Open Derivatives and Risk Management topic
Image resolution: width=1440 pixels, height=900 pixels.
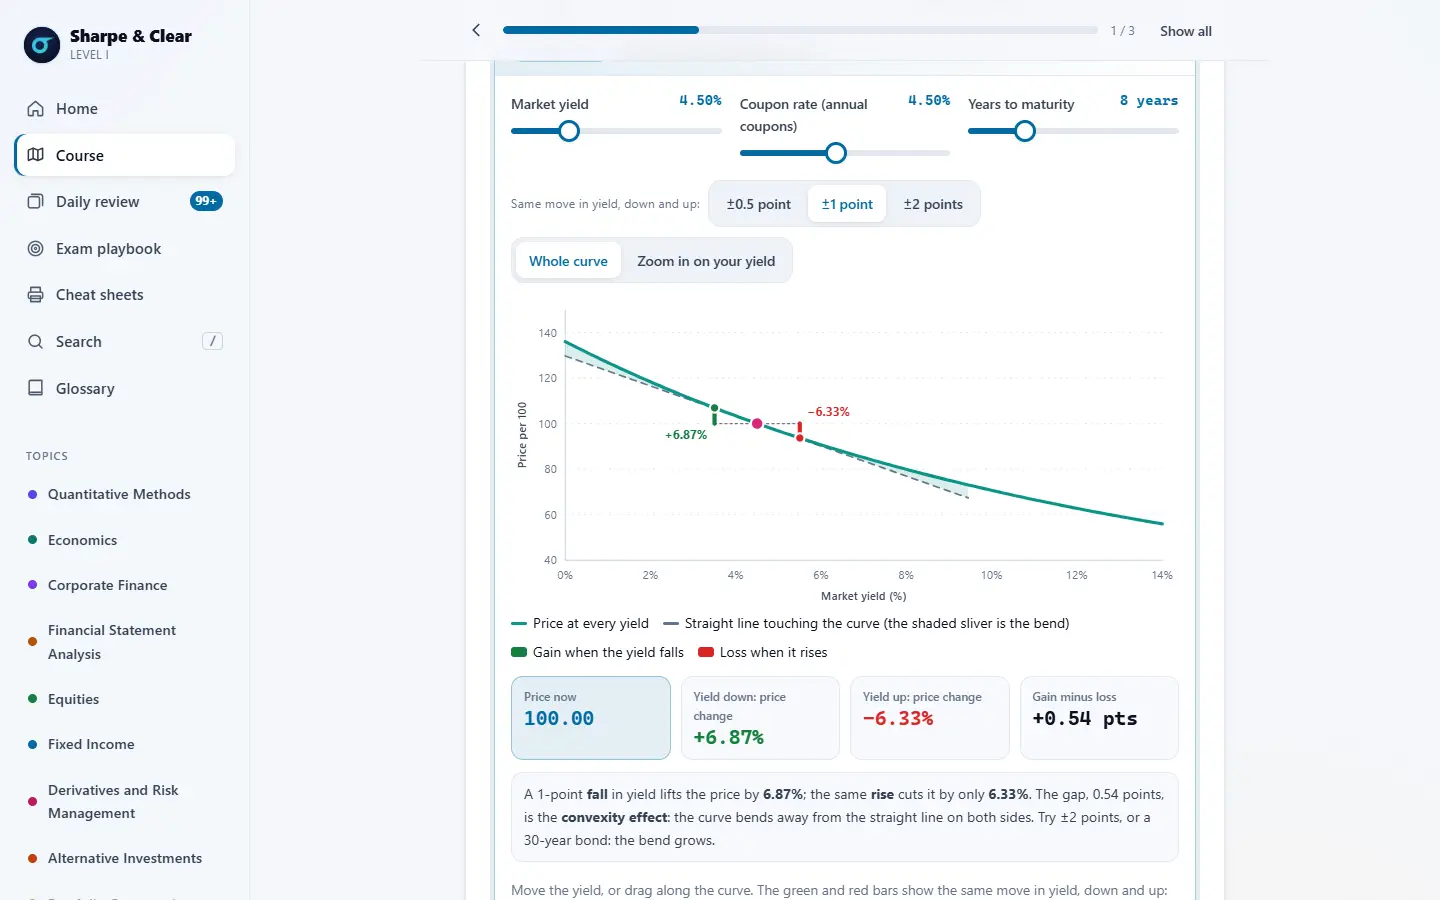click(113, 801)
